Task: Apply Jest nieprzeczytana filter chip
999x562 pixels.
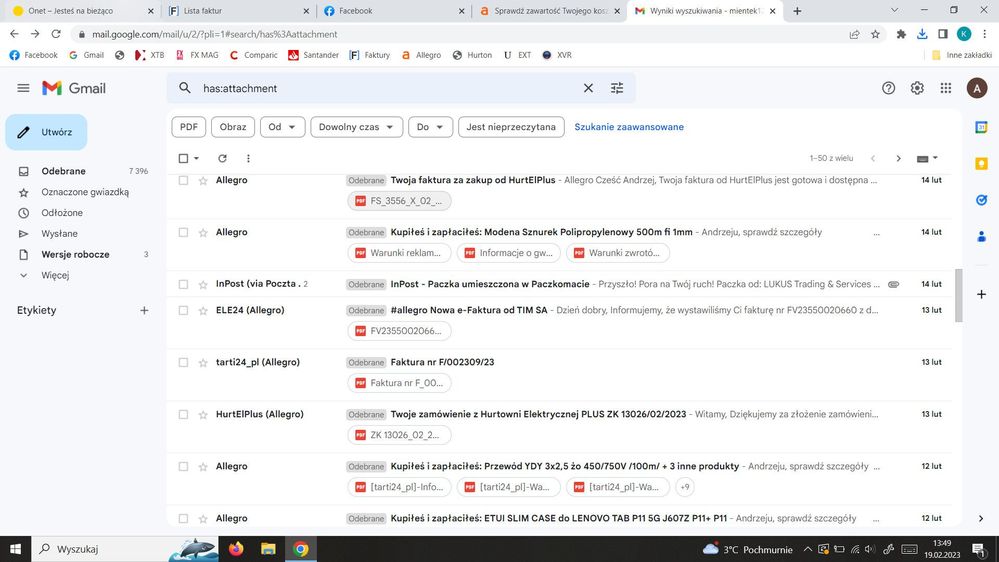Action: 511,127
